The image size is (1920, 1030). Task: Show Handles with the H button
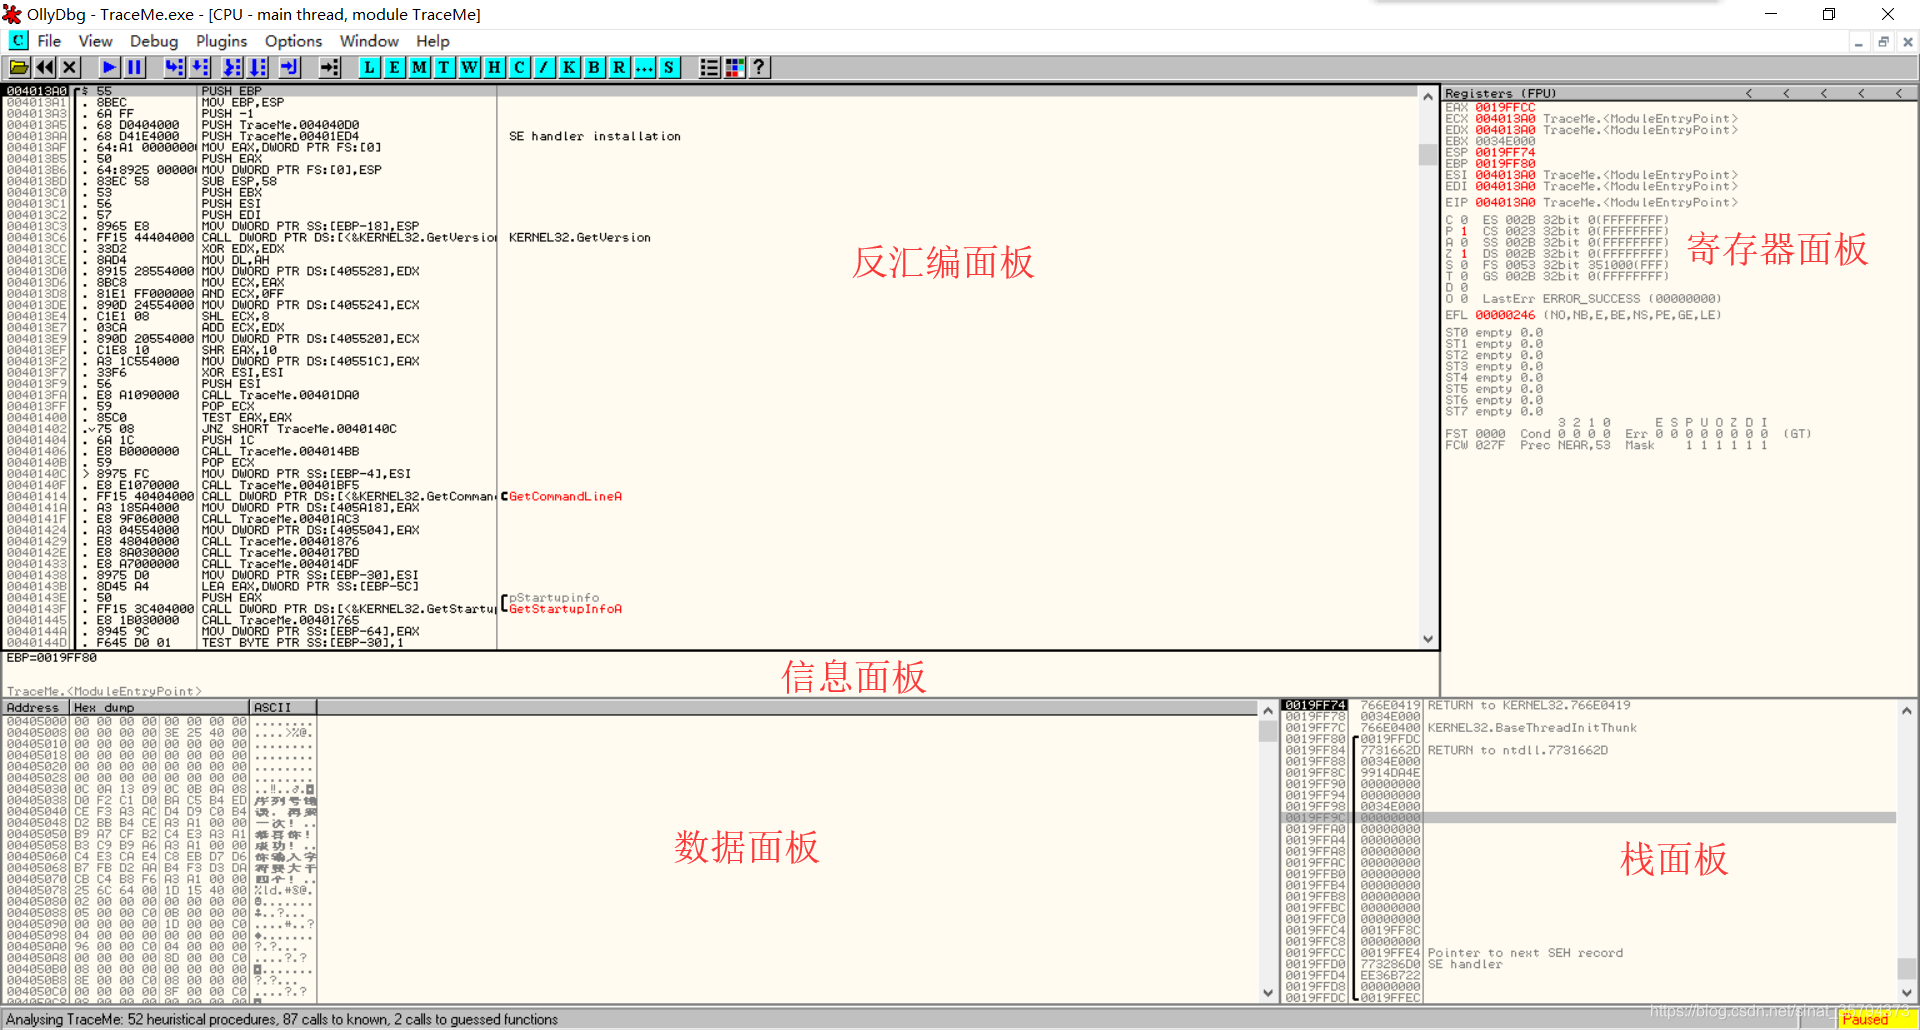[494, 67]
